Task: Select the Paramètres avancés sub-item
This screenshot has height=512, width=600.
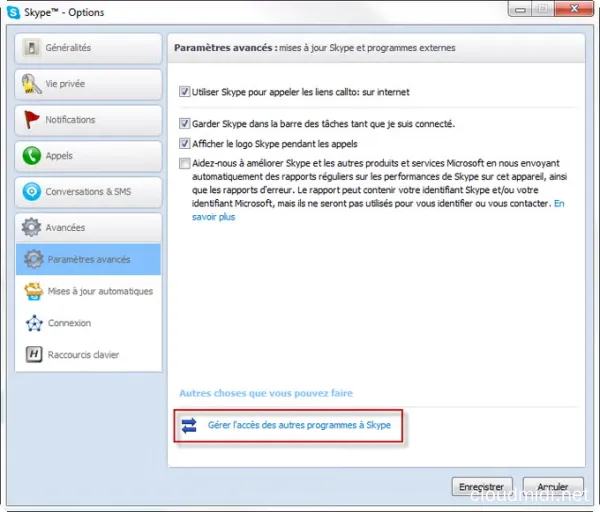Action: pos(89,259)
